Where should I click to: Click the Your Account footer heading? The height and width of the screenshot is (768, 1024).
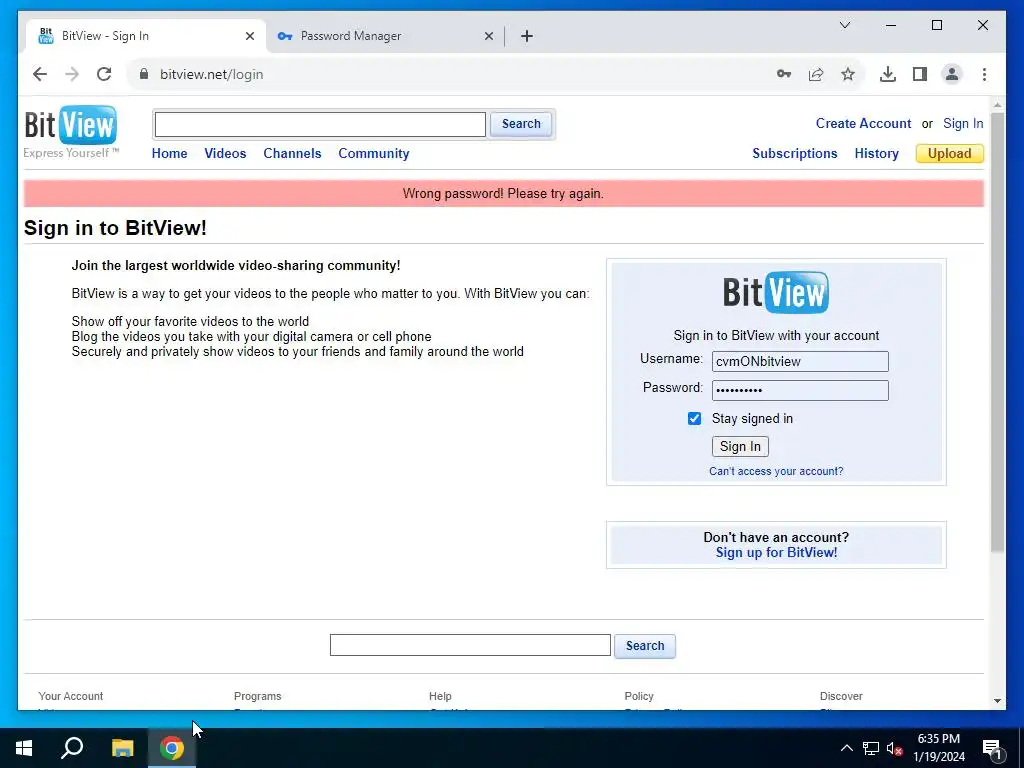(71, 696)
